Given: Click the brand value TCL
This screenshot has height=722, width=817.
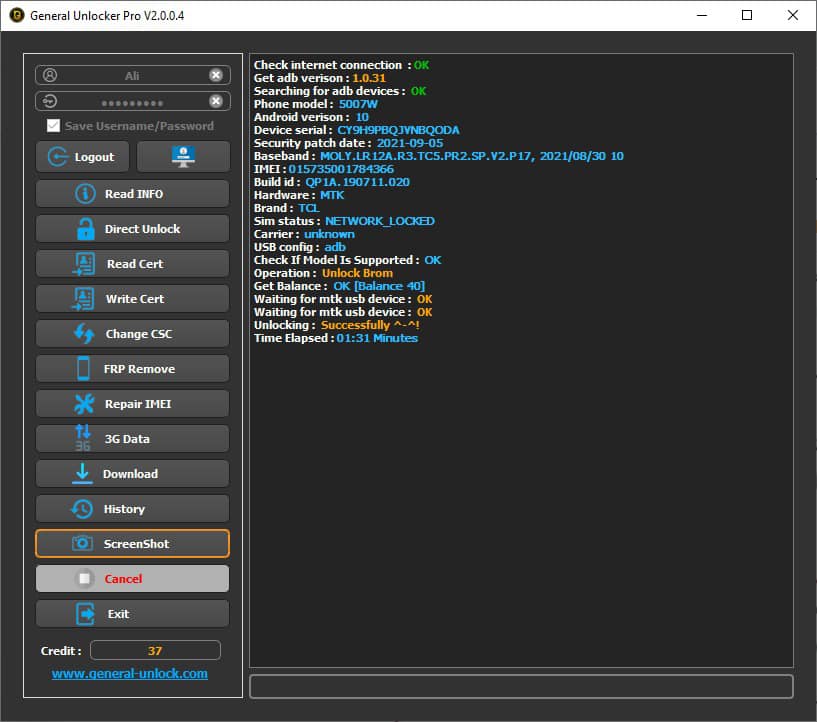Looking at the screenshot, I should (x=309, y=208).
